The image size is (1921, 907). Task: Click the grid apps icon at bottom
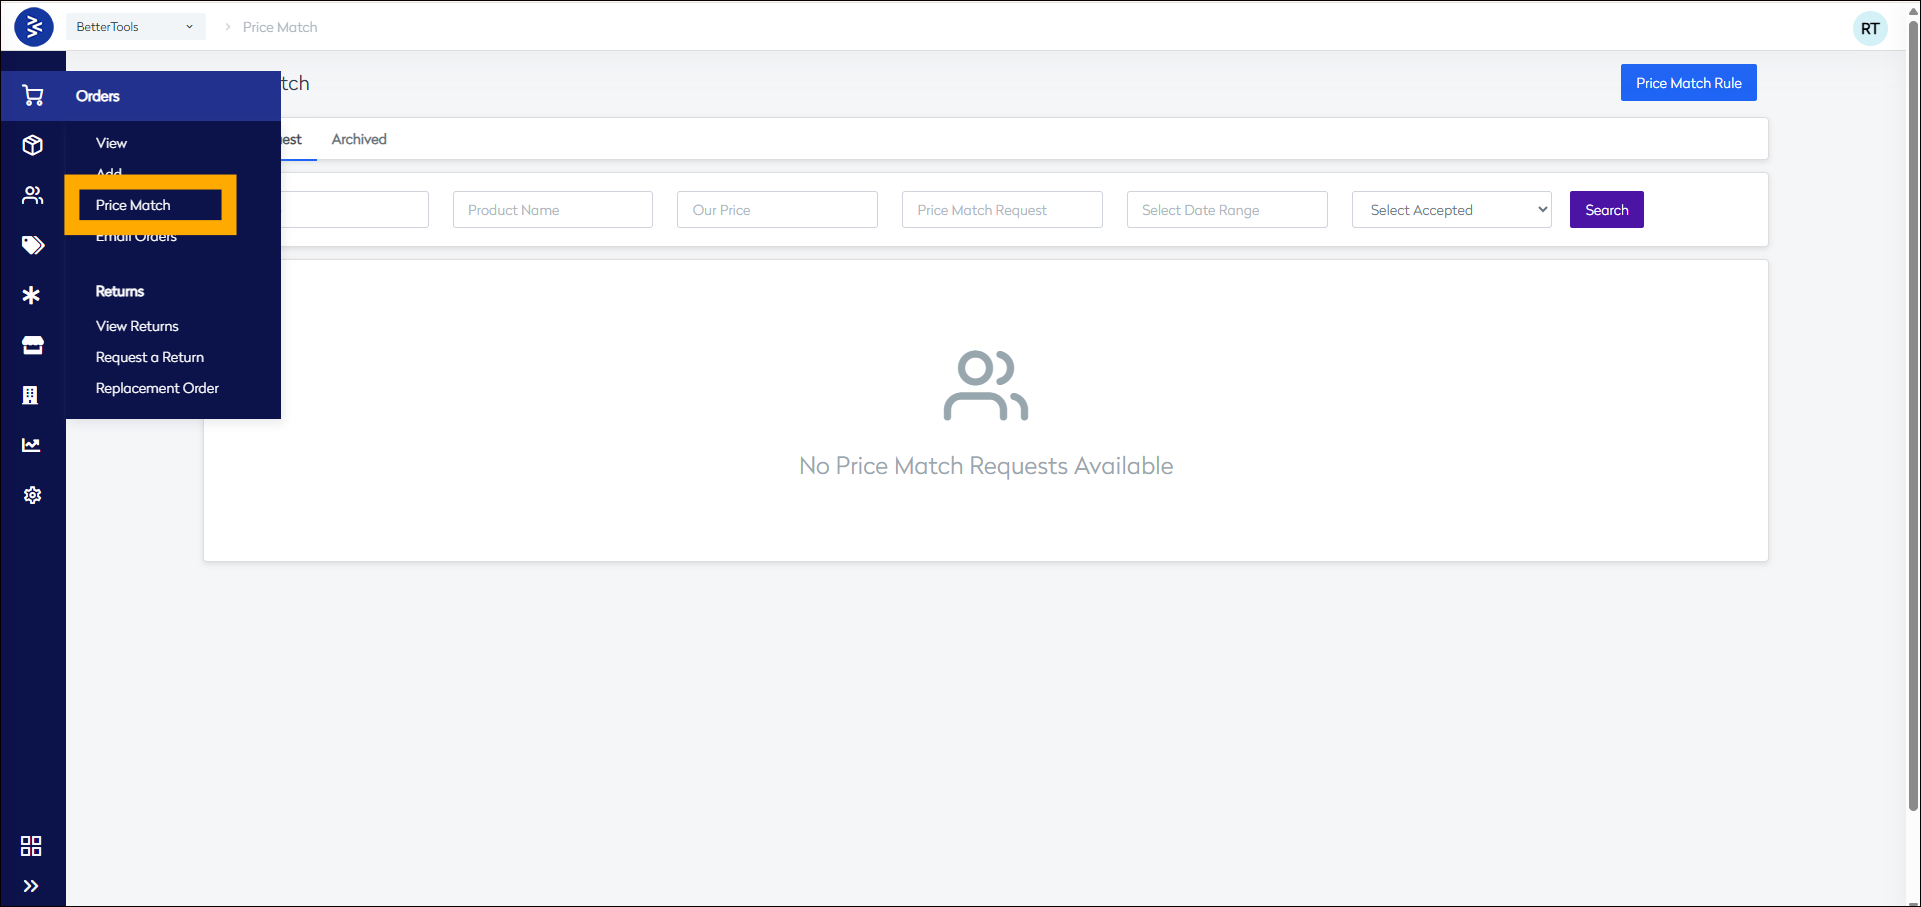tap(31, 846)
